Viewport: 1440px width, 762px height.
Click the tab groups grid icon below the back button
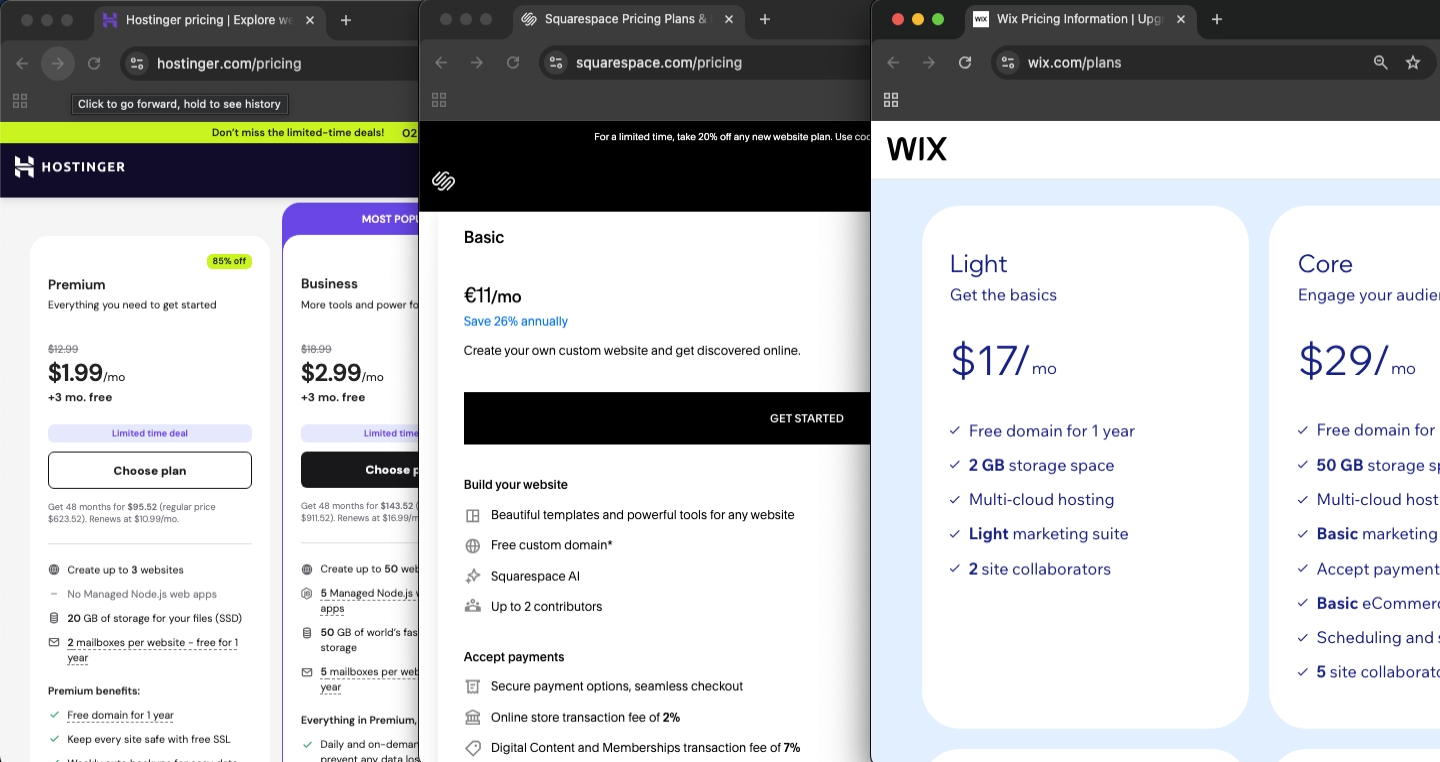tap(20, 100)
